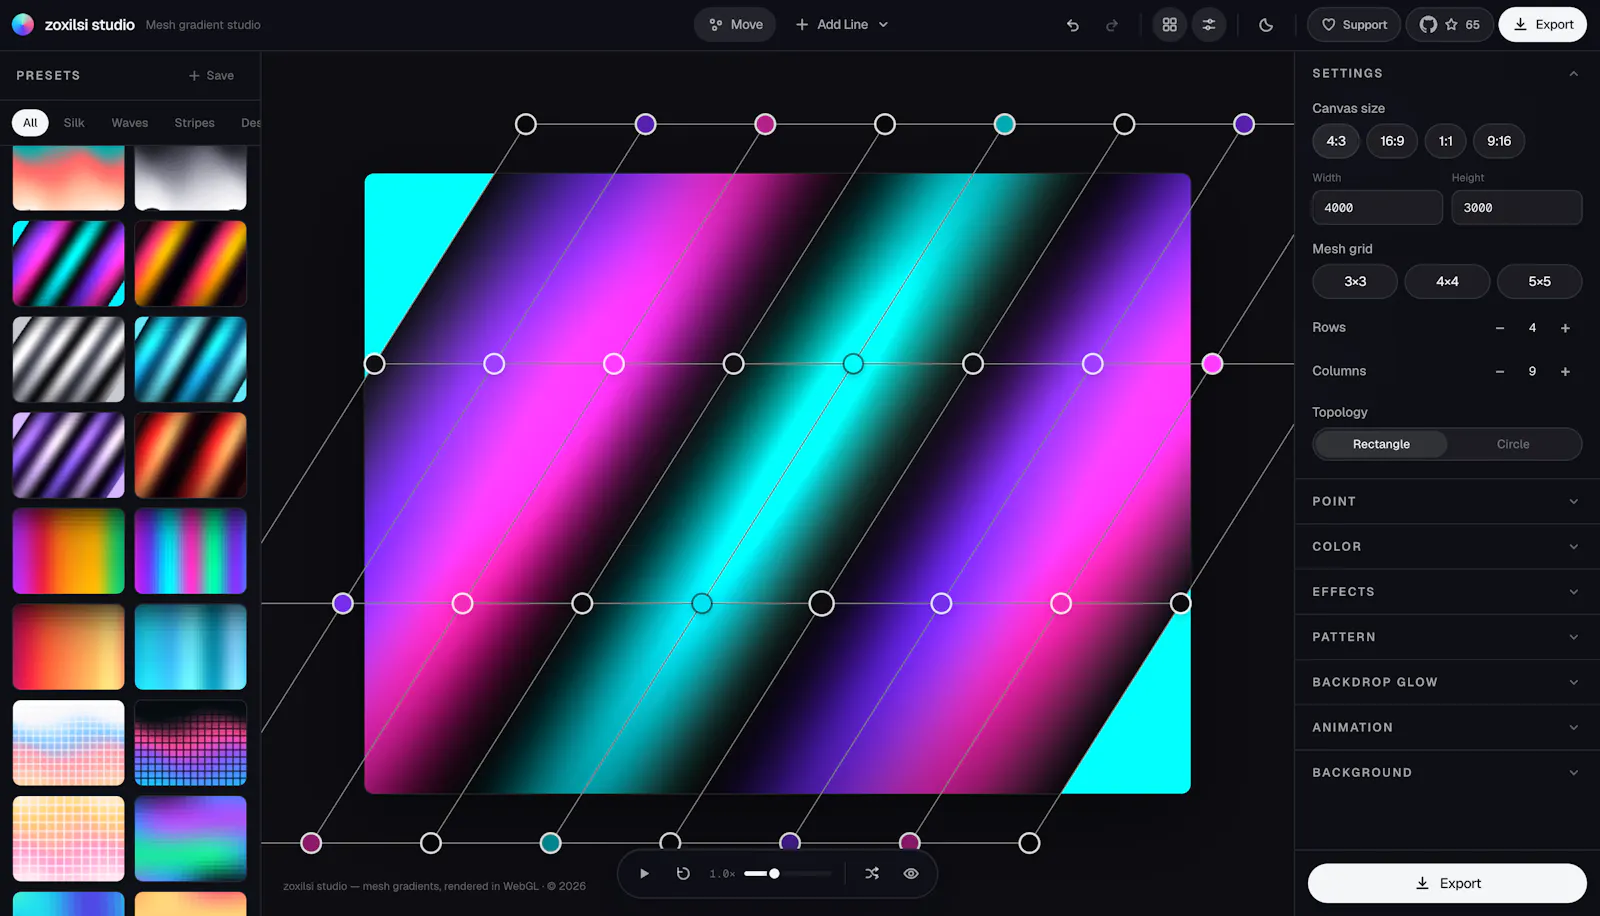Decrease the Rows count with minus
Image resolution: width=1600 pixels, height=916 pixels.
pos(1500,328)
